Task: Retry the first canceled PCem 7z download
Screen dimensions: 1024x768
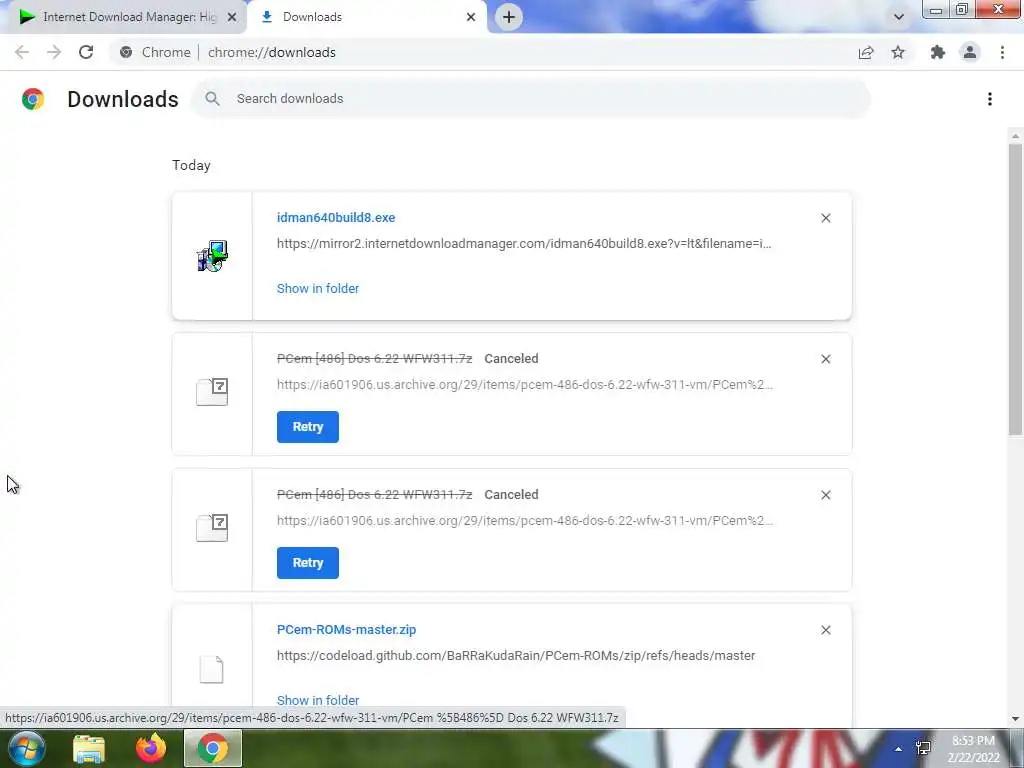Action: pos(308,427)
